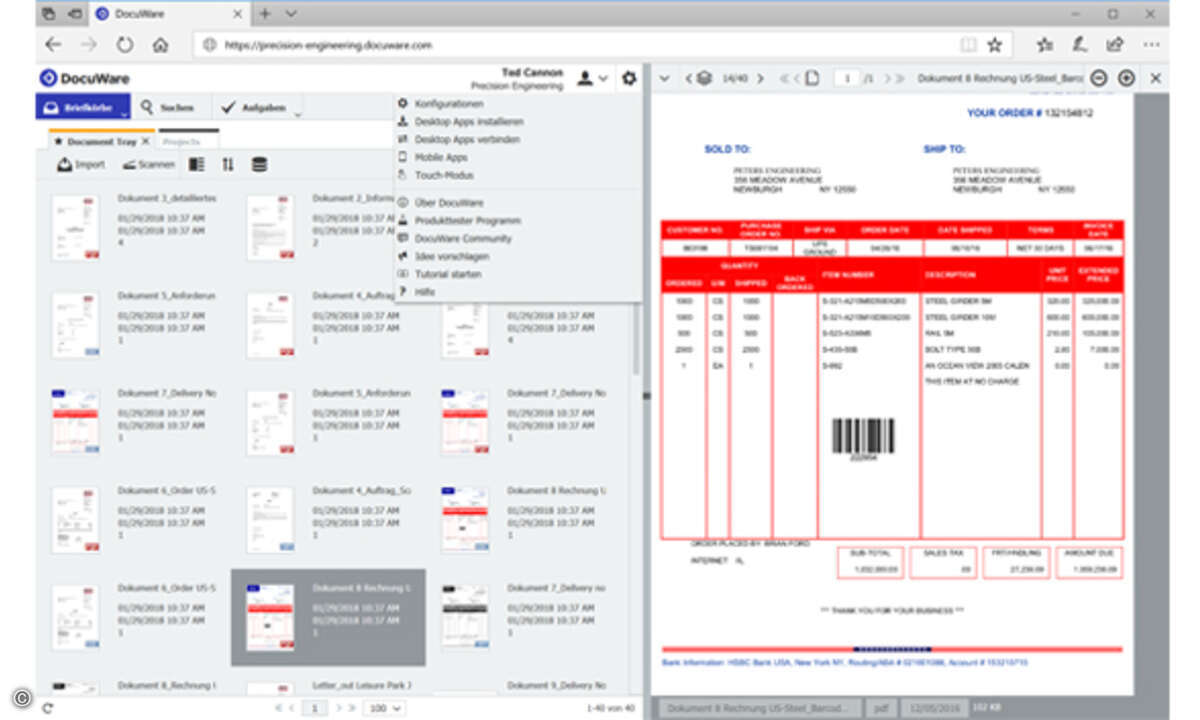Select the Dokument 7_Delivery no thumbnail in fifth row
The height and width of the screenshot is (720, 1200).
click(x=465, y=618)
